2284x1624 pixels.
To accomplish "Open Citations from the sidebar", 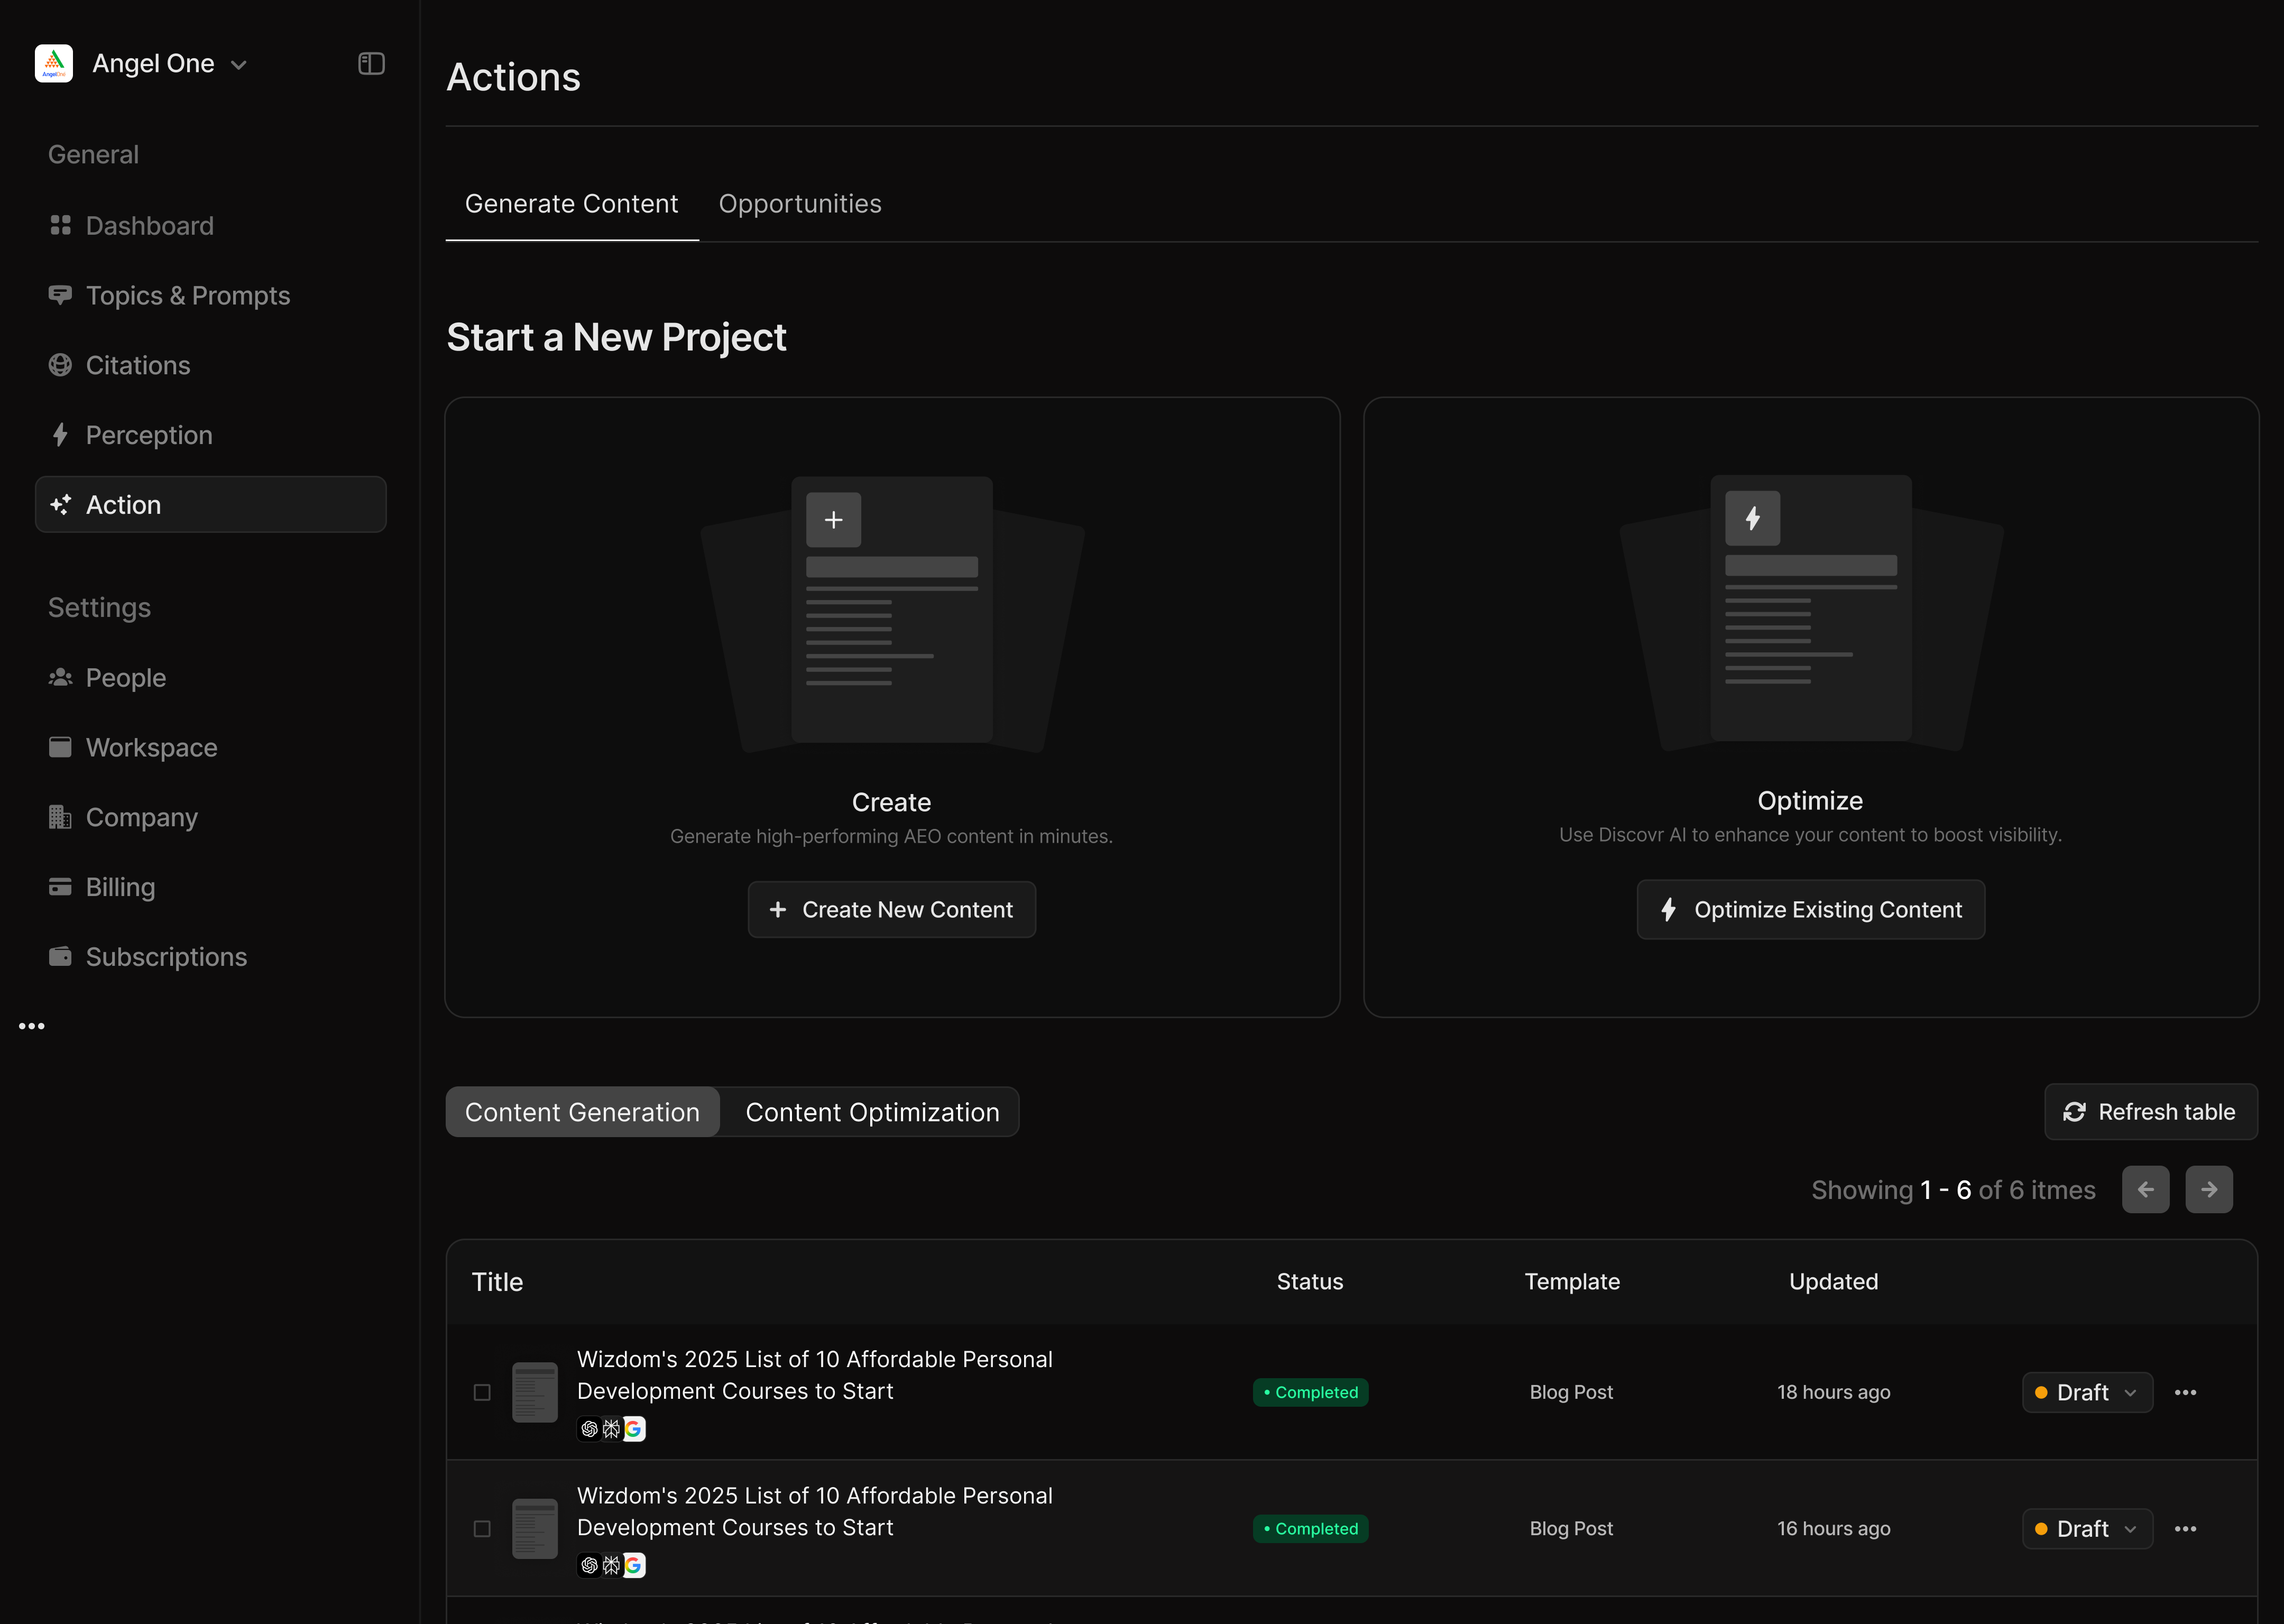I will 137,366.
